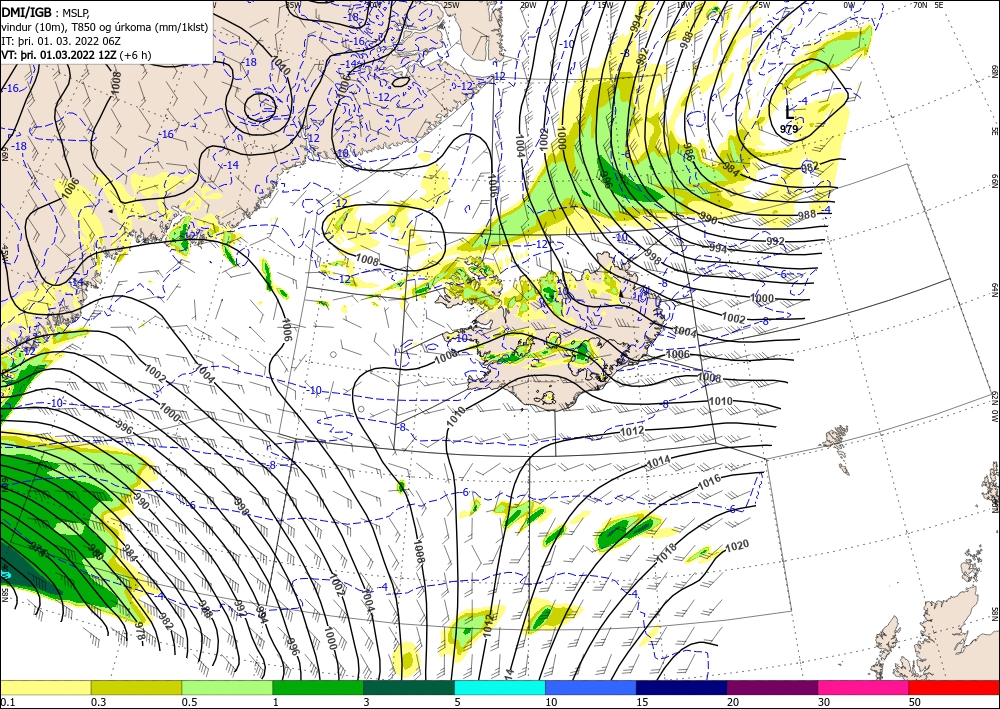This screenshot has height=709, width=1000.
Task: Click the '974' isobar label
Action: click(38, 550)
